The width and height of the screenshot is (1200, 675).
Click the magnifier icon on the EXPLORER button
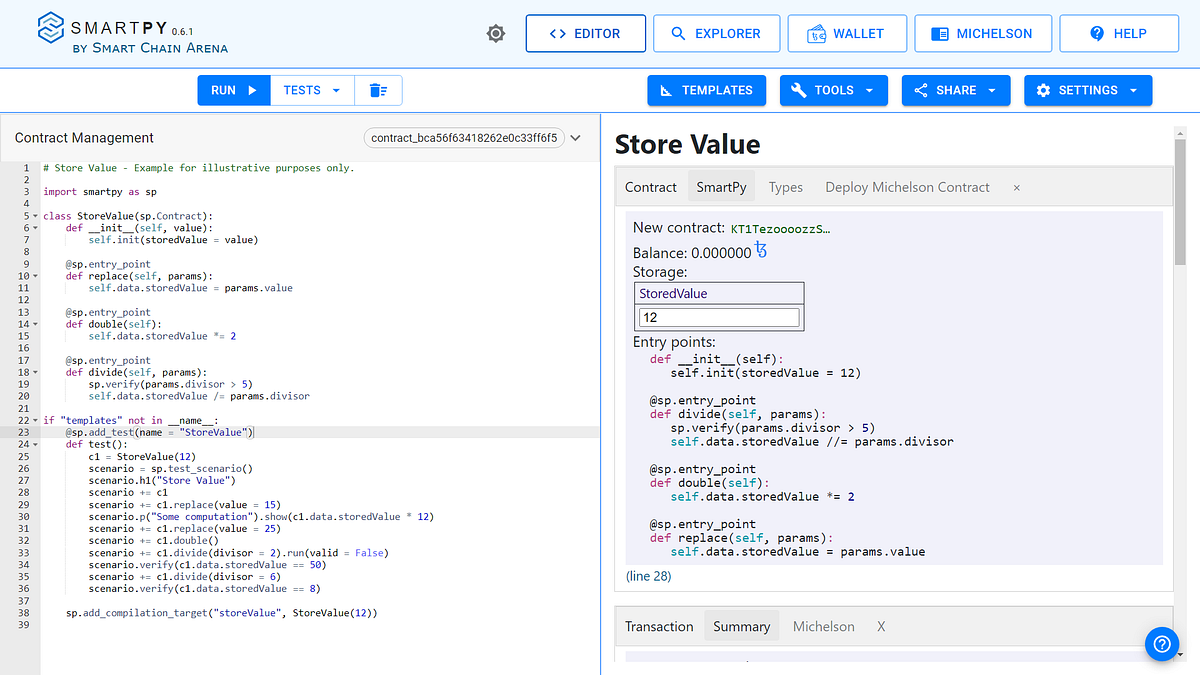point(676,33)
